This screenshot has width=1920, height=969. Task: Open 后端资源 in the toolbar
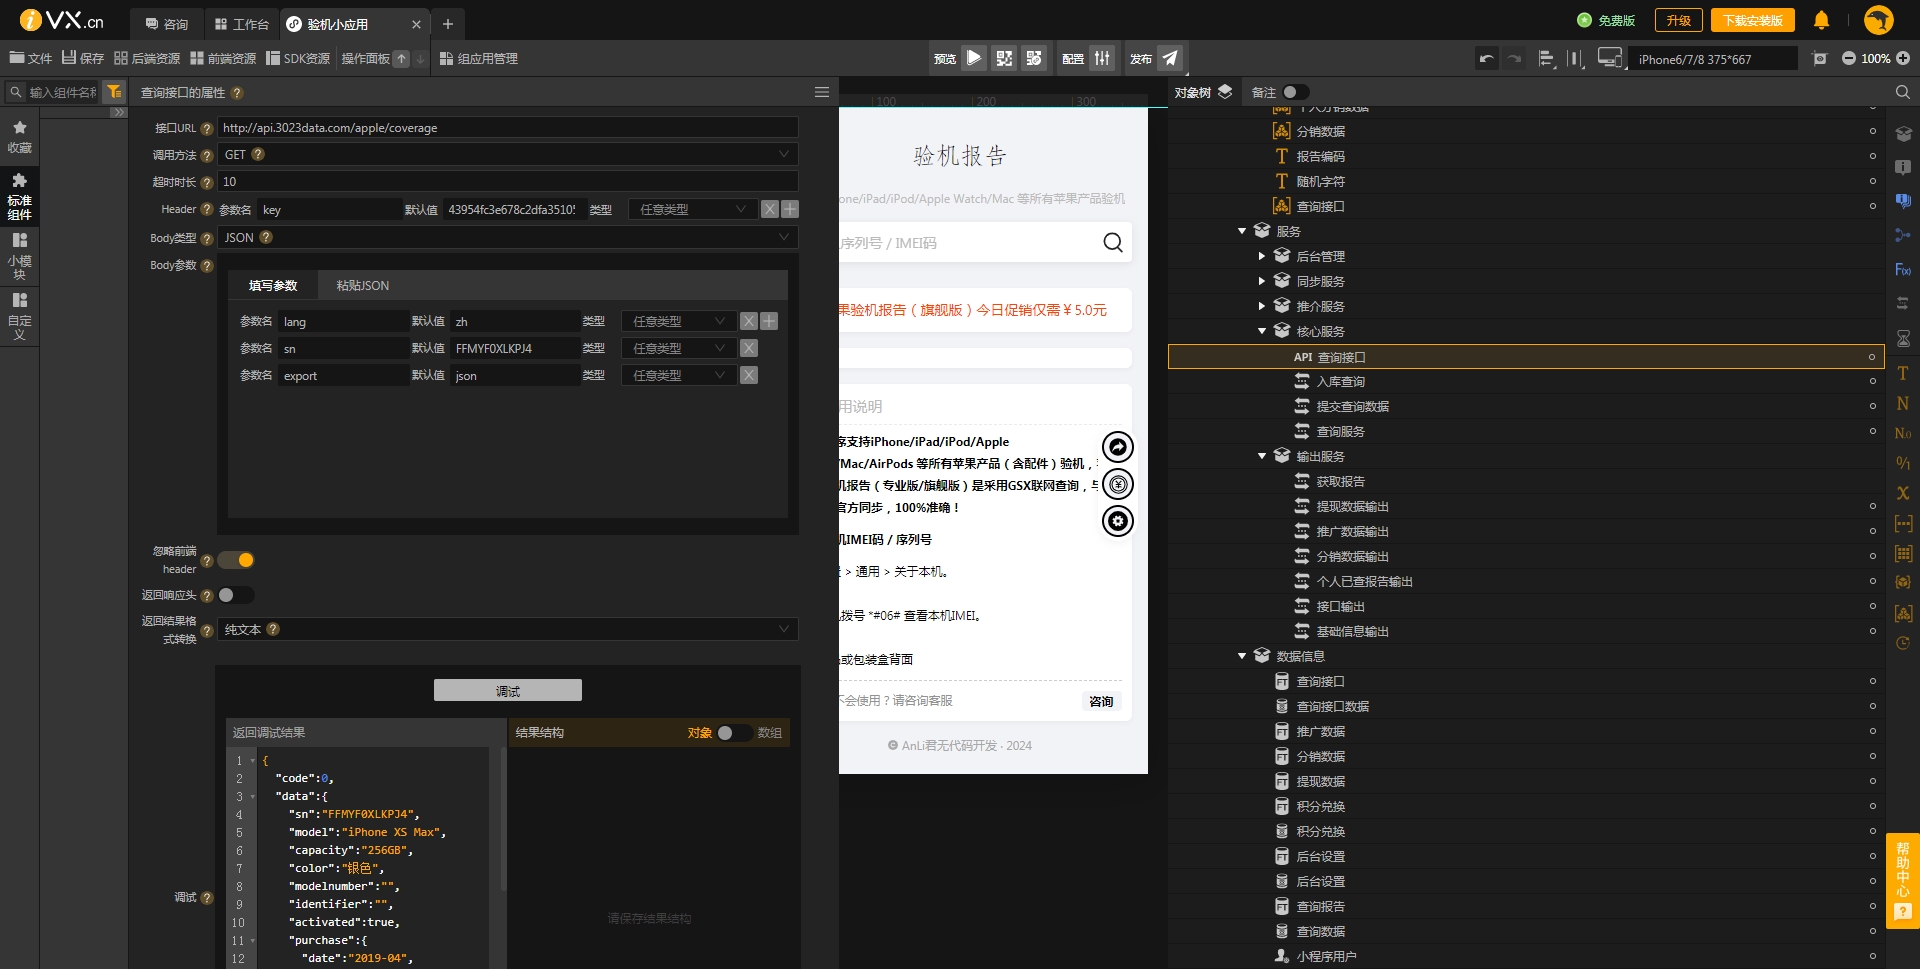click(147, 59)
